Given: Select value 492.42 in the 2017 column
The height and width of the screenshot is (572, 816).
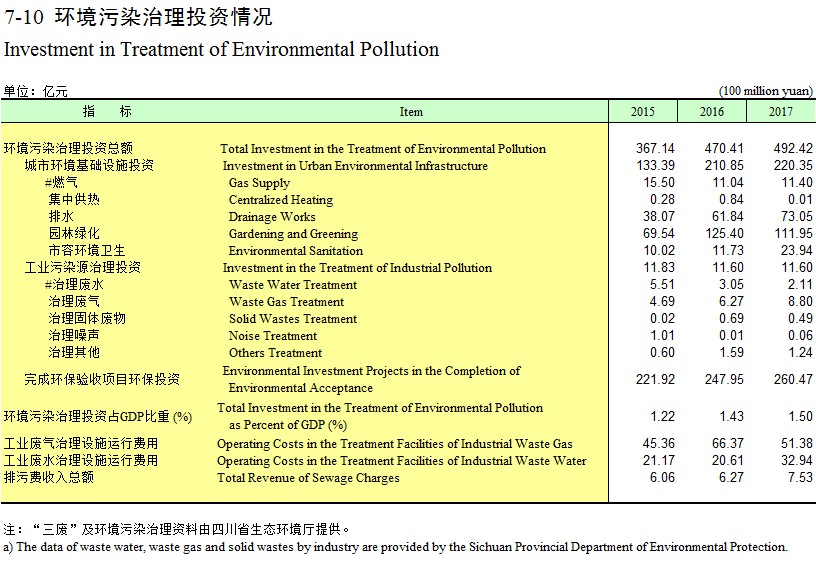Looking at the screenshot, I should click(x=793, y=148).
